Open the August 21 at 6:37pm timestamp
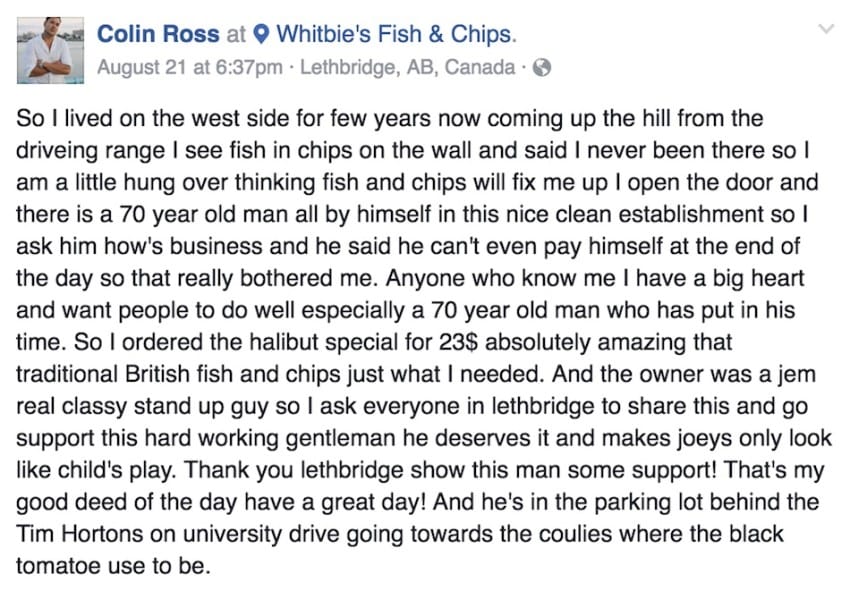This screenshot has width=850, height=599. point(190,67)
